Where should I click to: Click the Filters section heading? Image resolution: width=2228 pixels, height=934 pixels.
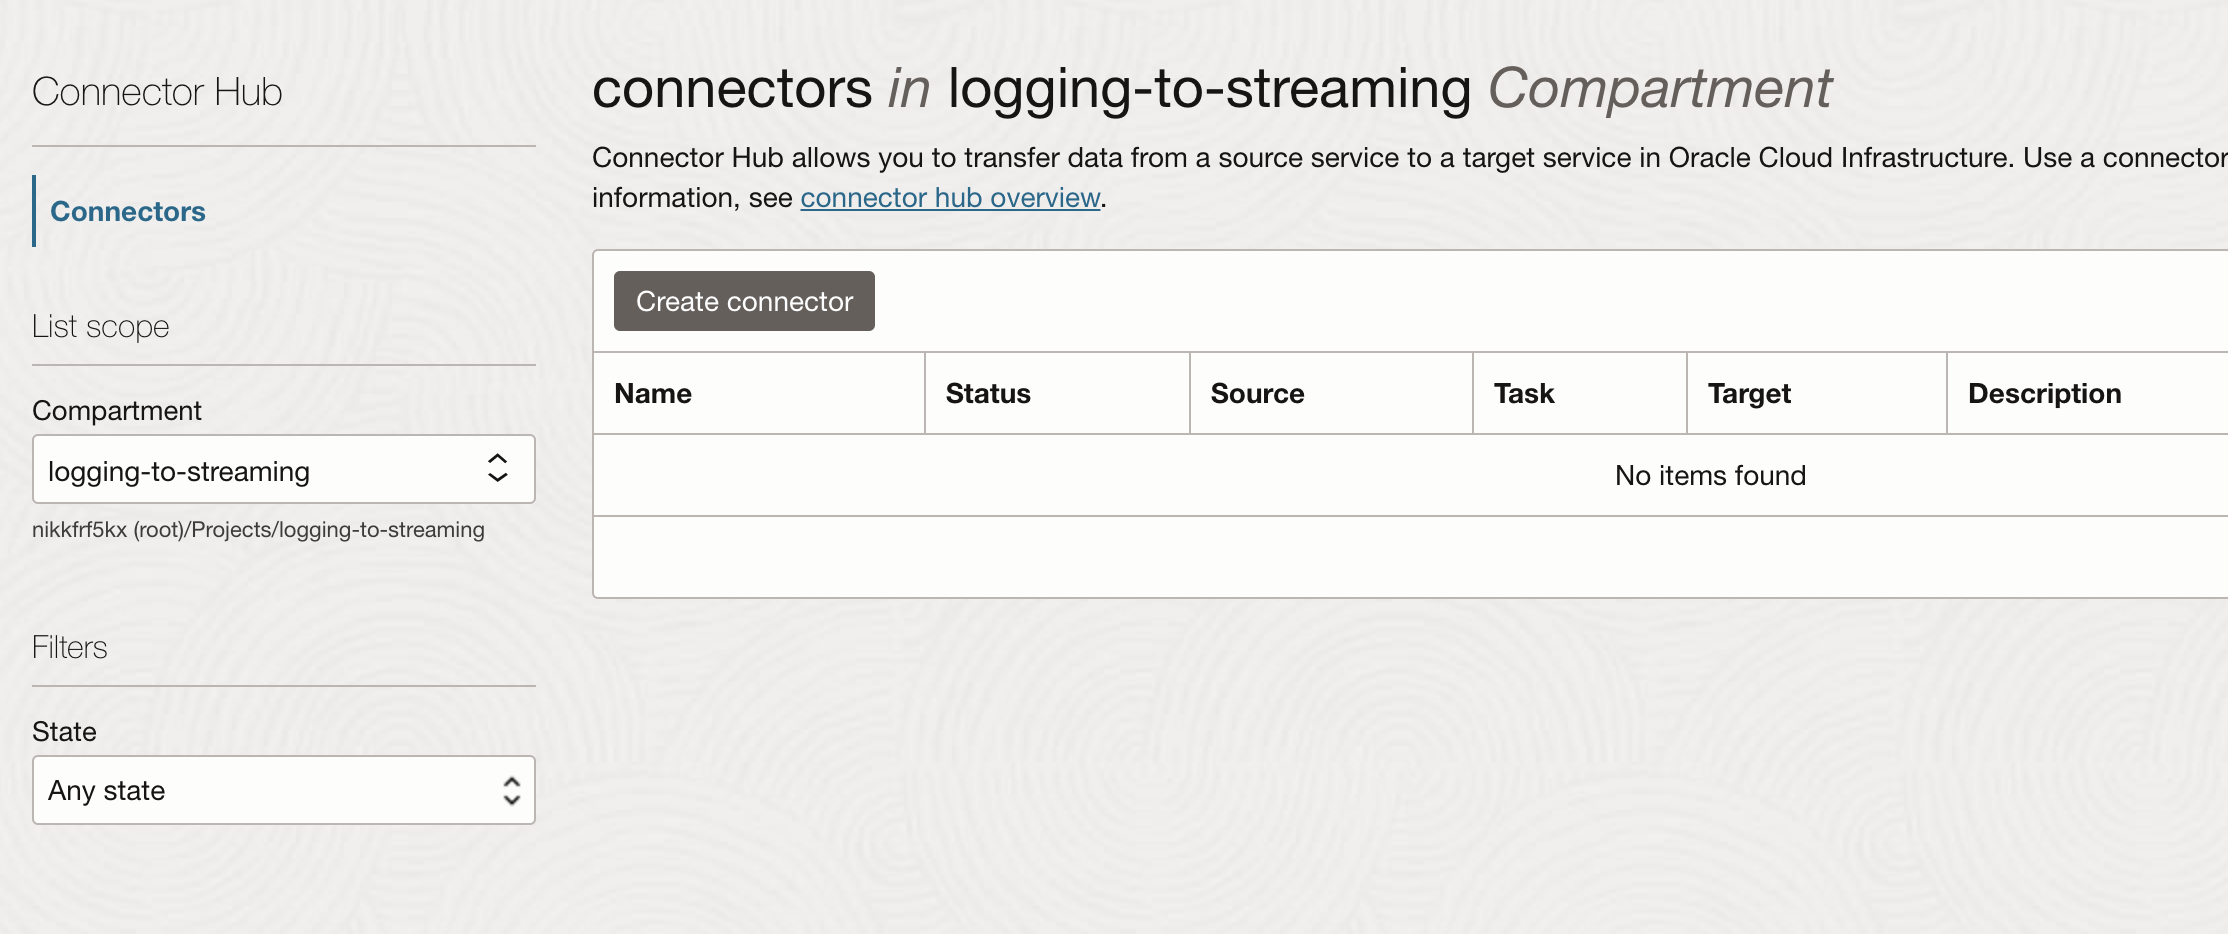pos(69,647)
